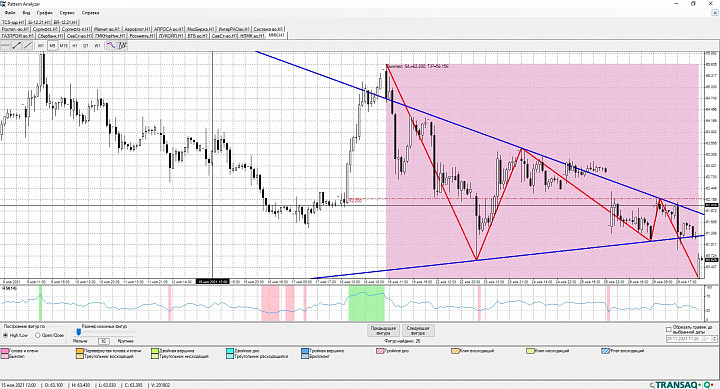Select the Open/Close radio option
The height and width of the screenshot is (389, 720).
[50, 335]
